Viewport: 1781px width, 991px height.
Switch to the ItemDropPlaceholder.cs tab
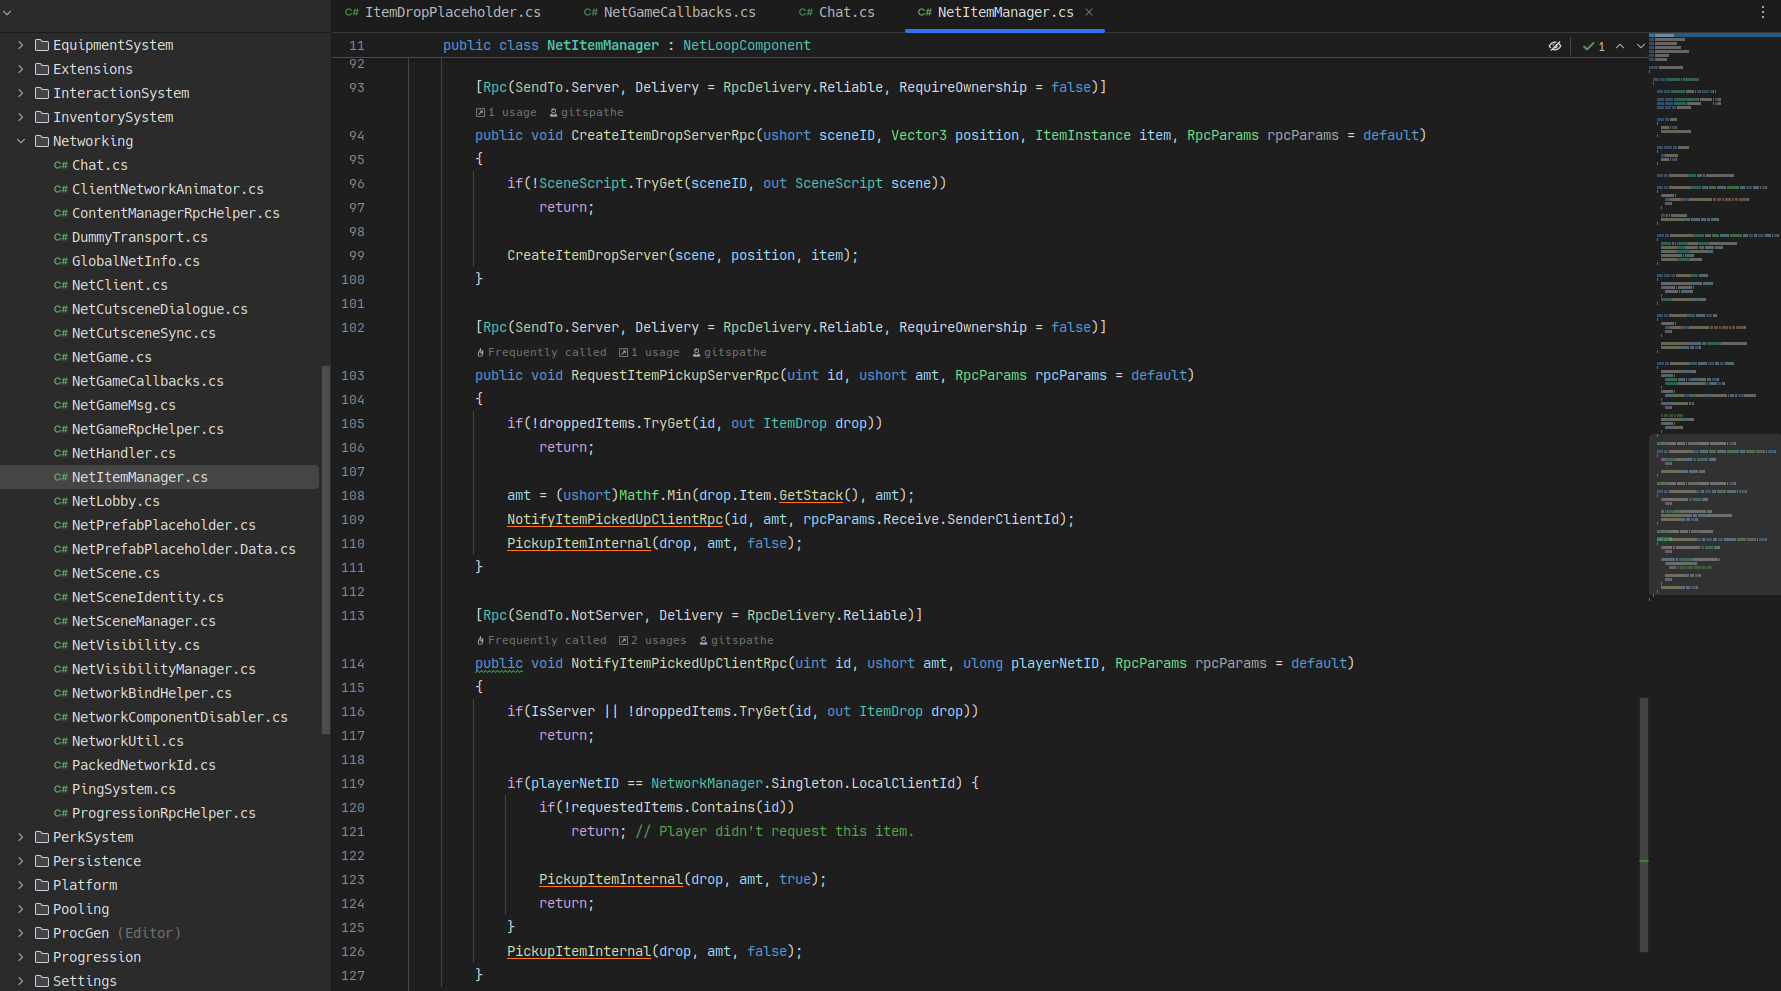(x=443, y=12)
